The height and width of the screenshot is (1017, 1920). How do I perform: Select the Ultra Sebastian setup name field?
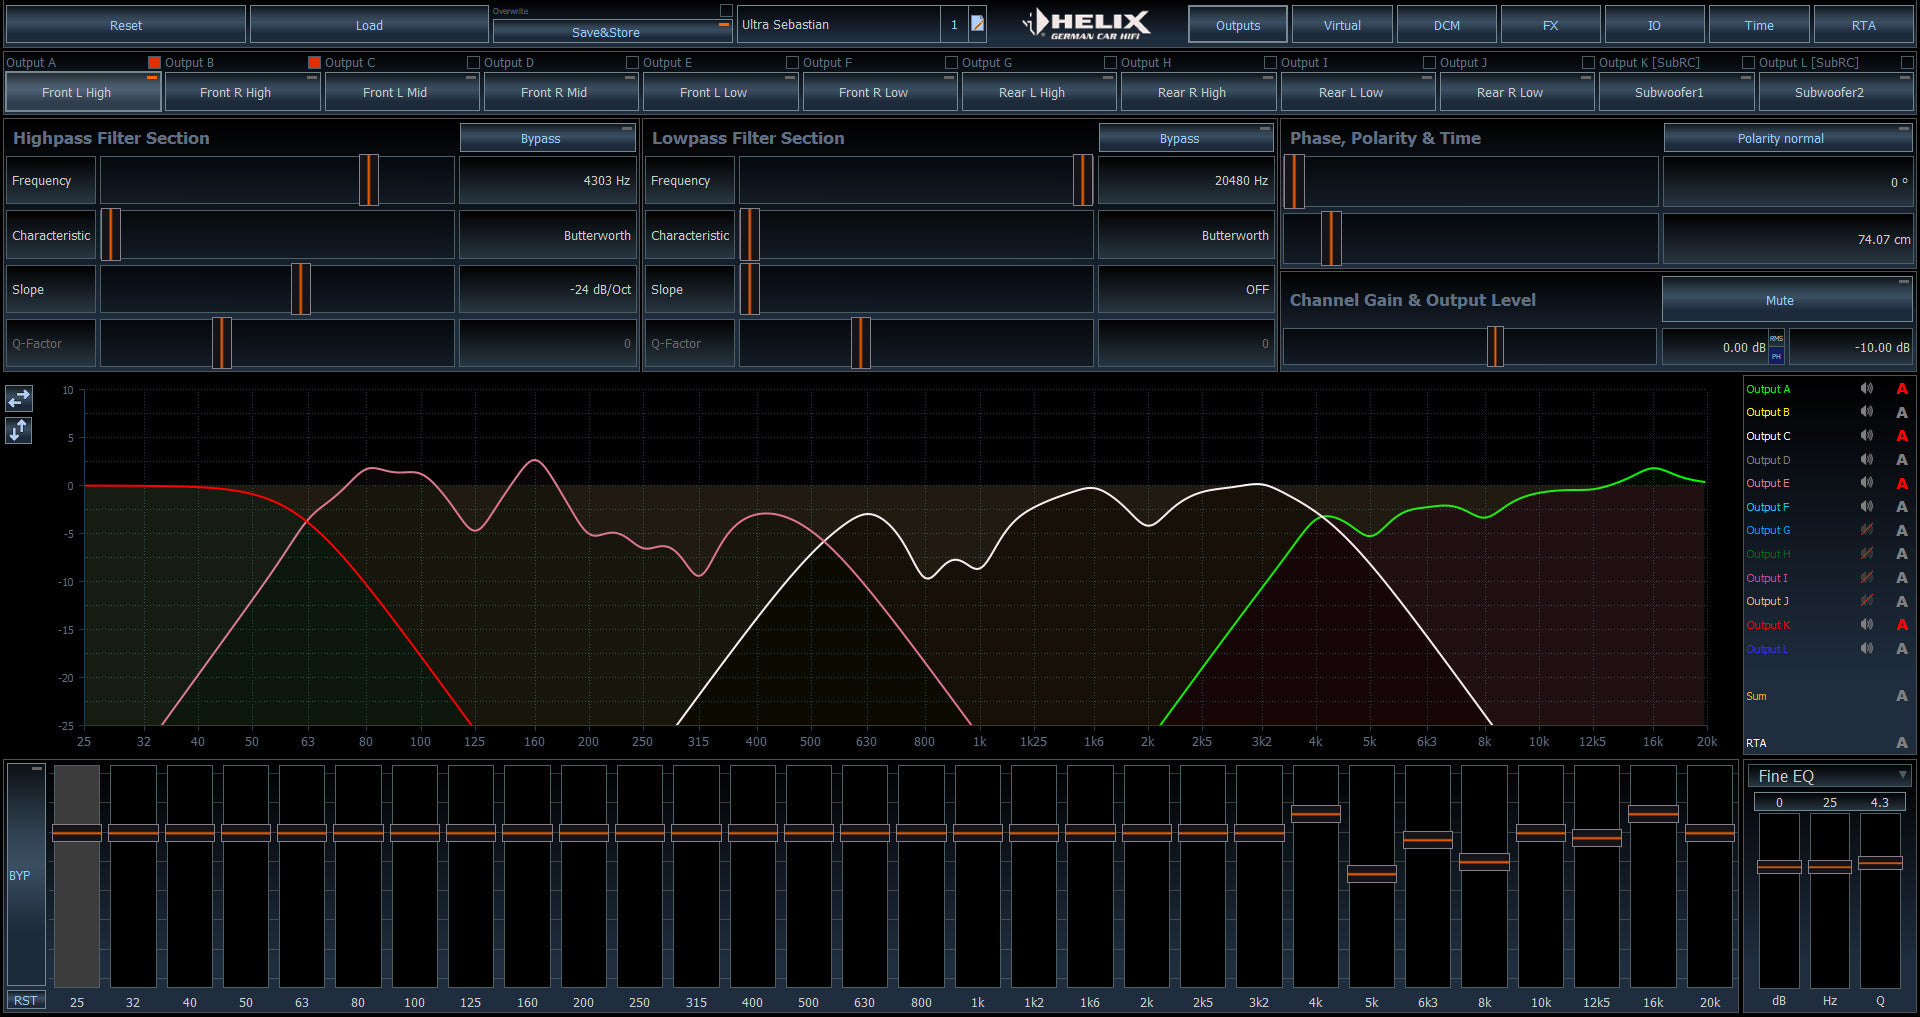pyautogui.click(x=838, y=24)
